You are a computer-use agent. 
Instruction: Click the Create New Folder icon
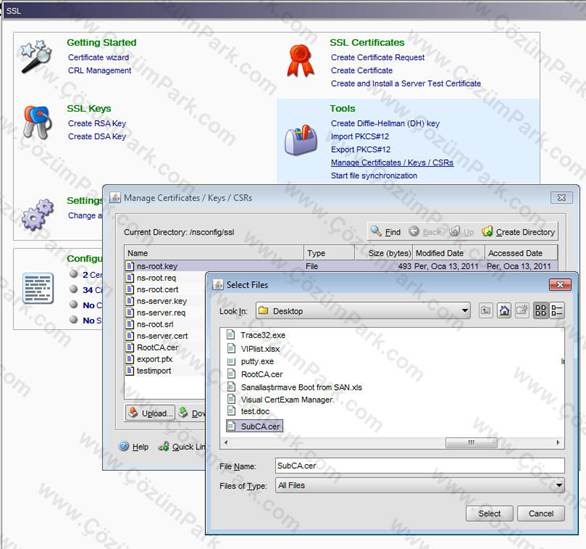pos(522,311)
